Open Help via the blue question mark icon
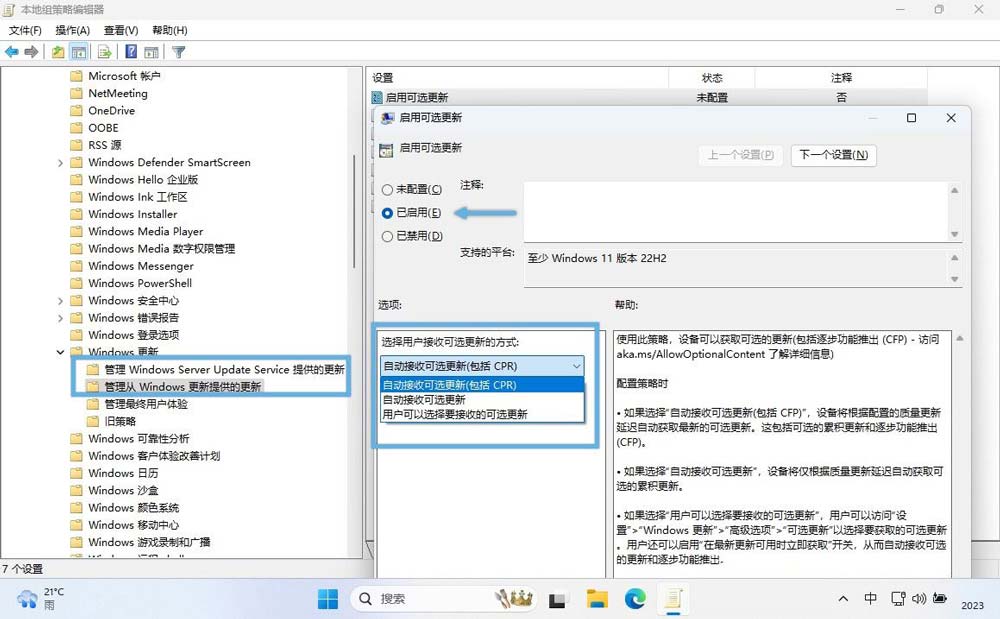Screen dimensions: 1000x619 point(130,51)
